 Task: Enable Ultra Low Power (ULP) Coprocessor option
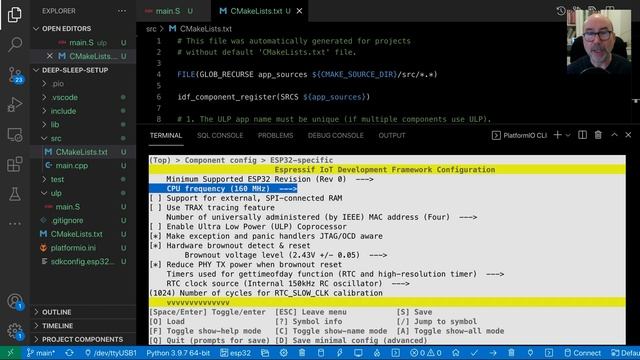248,227
